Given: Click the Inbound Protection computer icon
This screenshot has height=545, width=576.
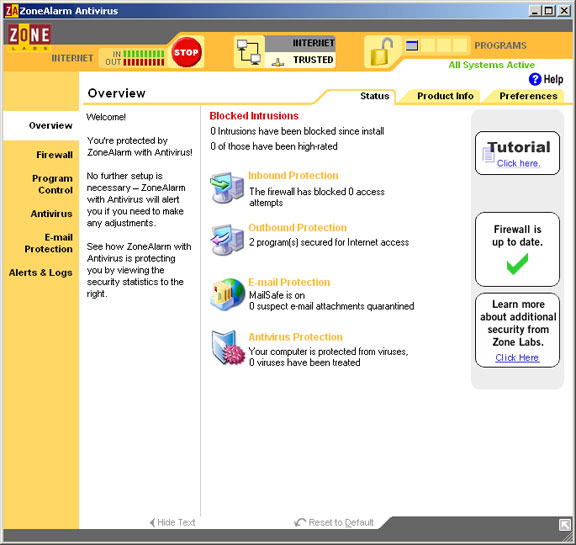Looking at the screenshot, I should (227, 188).
